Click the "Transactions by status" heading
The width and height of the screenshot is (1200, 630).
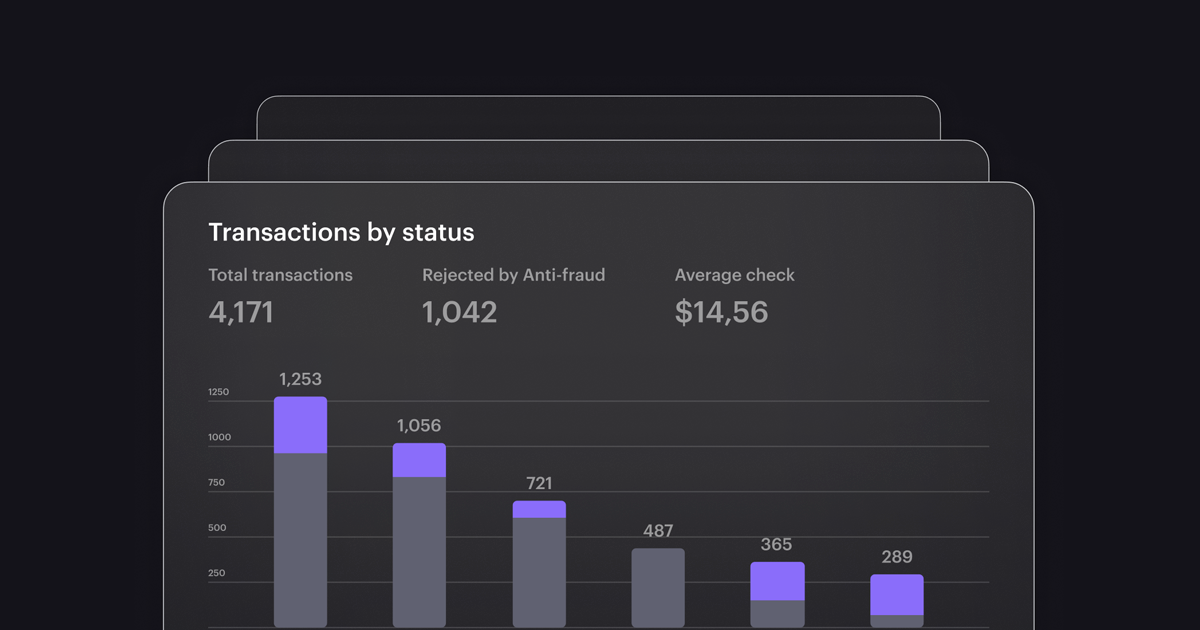341,233
